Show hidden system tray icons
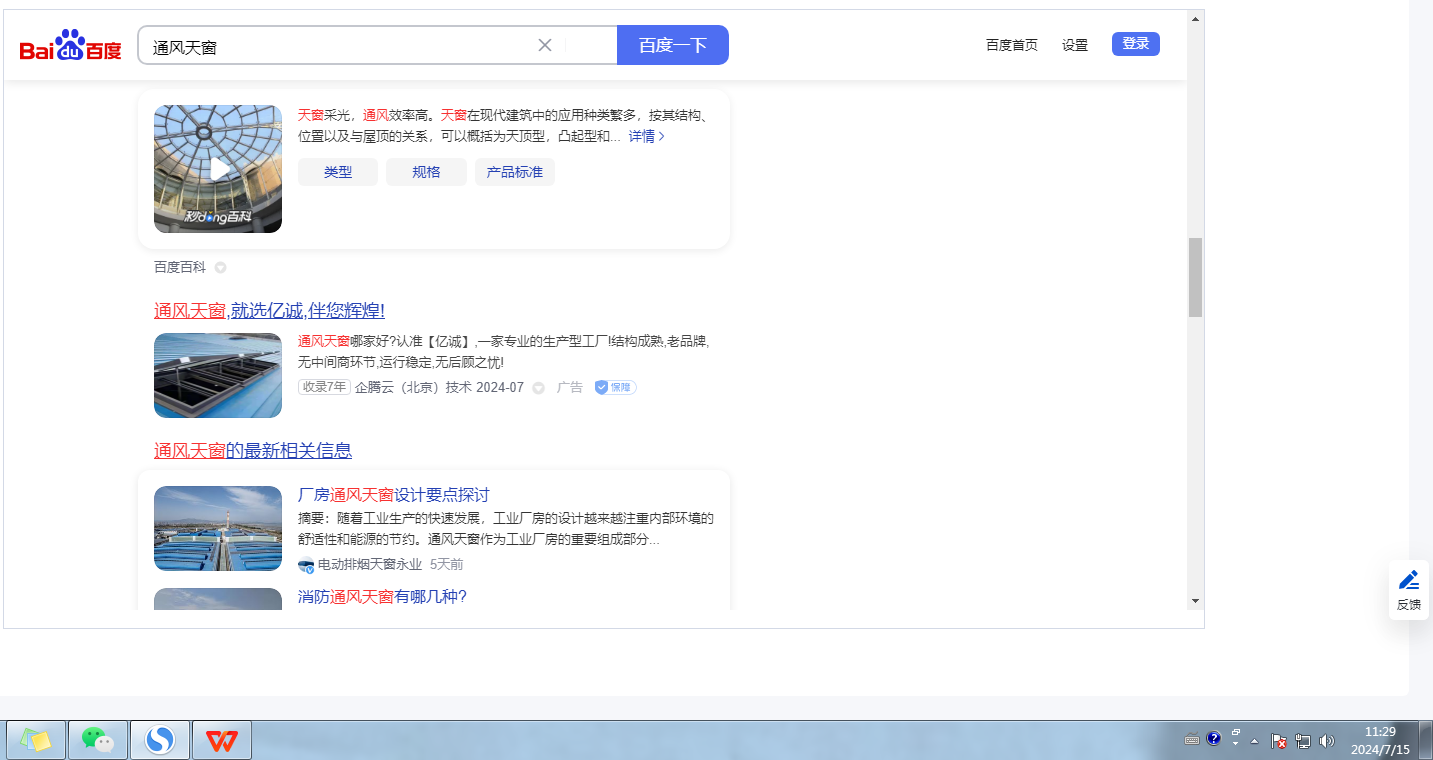This screenshot has height=760, width=1433. click(1254, 741)
